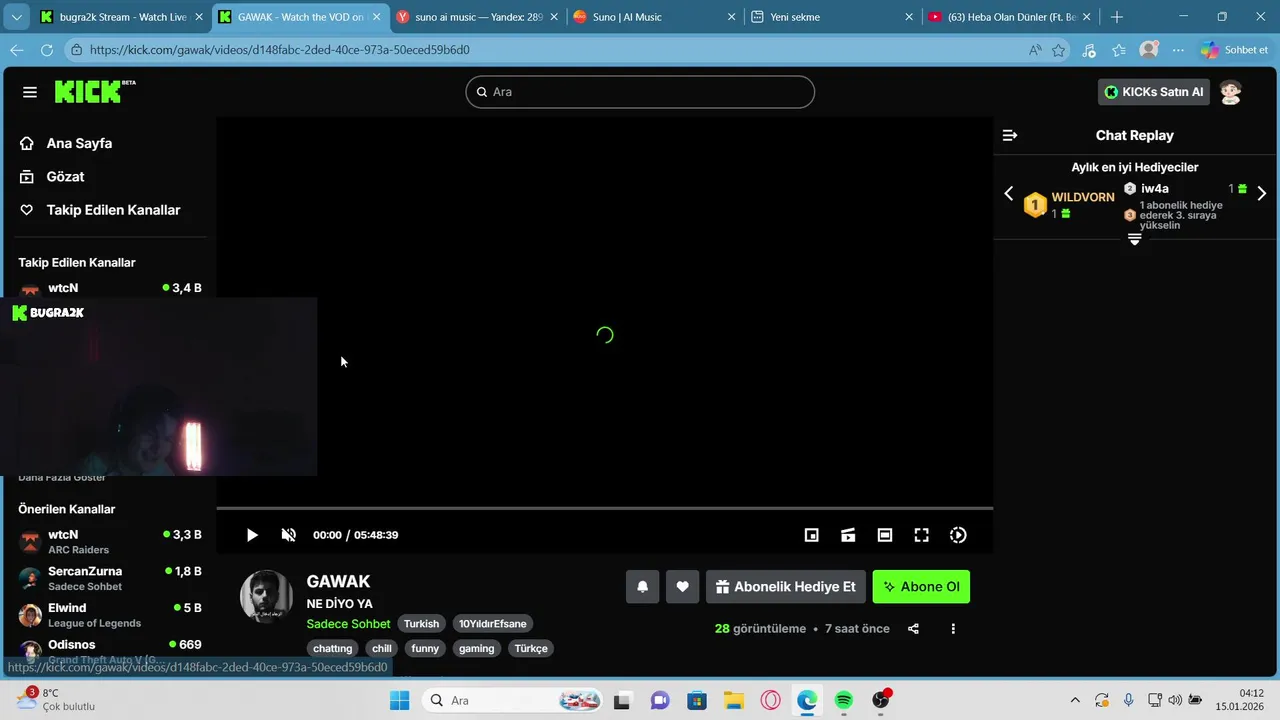Open GAWAK channel avatar
This screenshot has height=720, width=1280.
coord(266,596)
